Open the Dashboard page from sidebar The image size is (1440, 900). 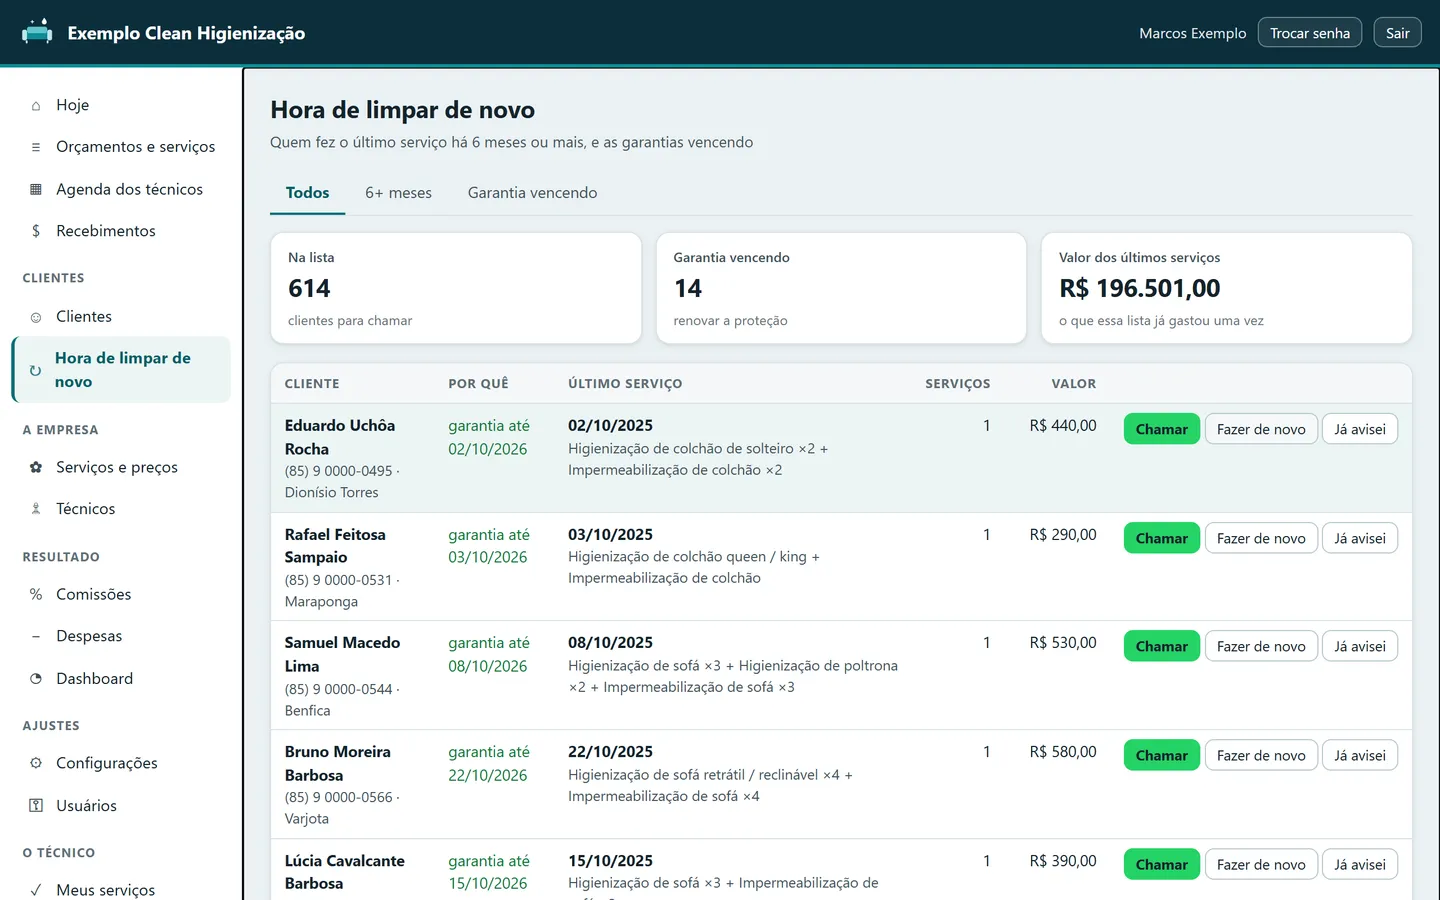pyautogui.click(x=121, y=678)
